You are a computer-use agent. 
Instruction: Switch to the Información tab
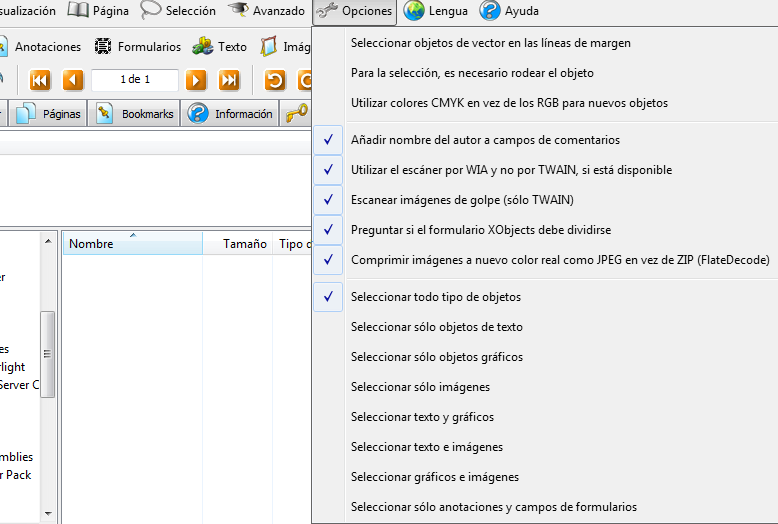[230, 114]
